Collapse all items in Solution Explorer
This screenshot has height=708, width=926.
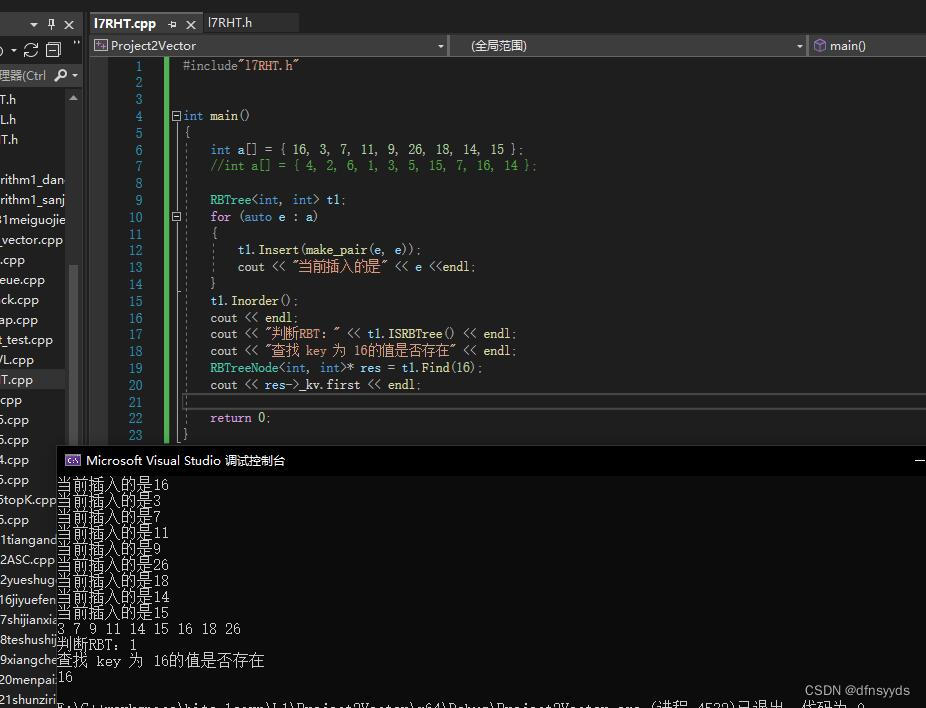53,50
